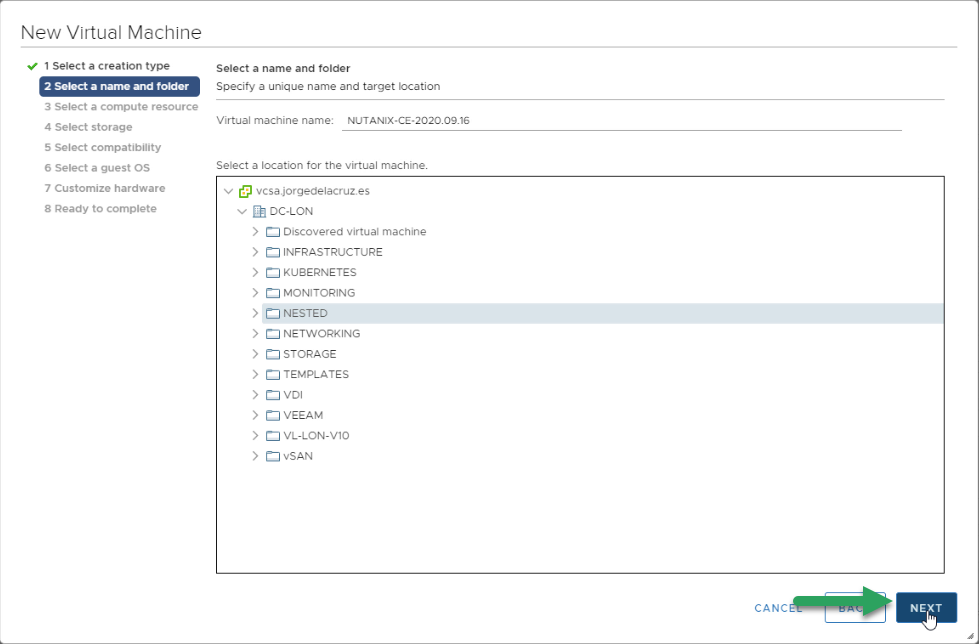Expand the VDI folder chevron
979x644 pixels.
pos(255,395)
